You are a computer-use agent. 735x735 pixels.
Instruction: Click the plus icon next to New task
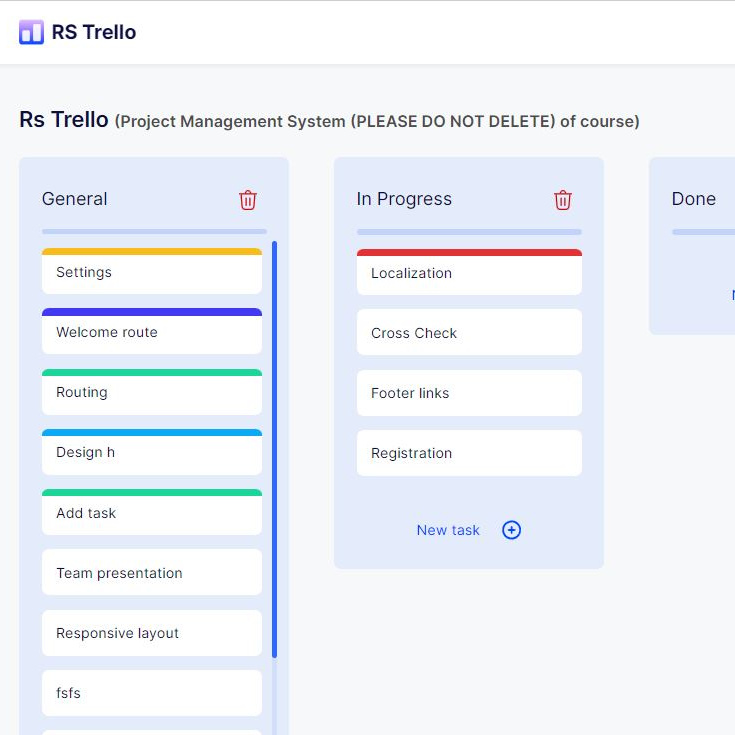(x=511, y=530)
